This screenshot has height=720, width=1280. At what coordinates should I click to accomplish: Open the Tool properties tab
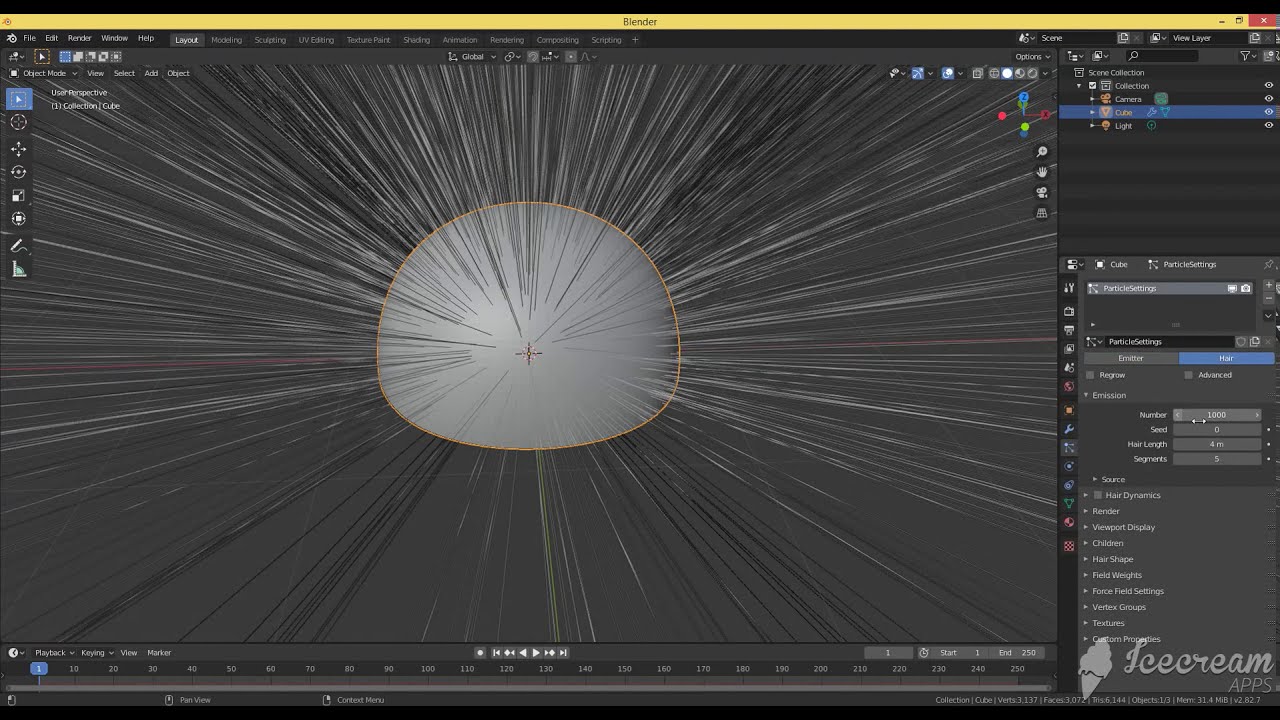click(1069, 288)
